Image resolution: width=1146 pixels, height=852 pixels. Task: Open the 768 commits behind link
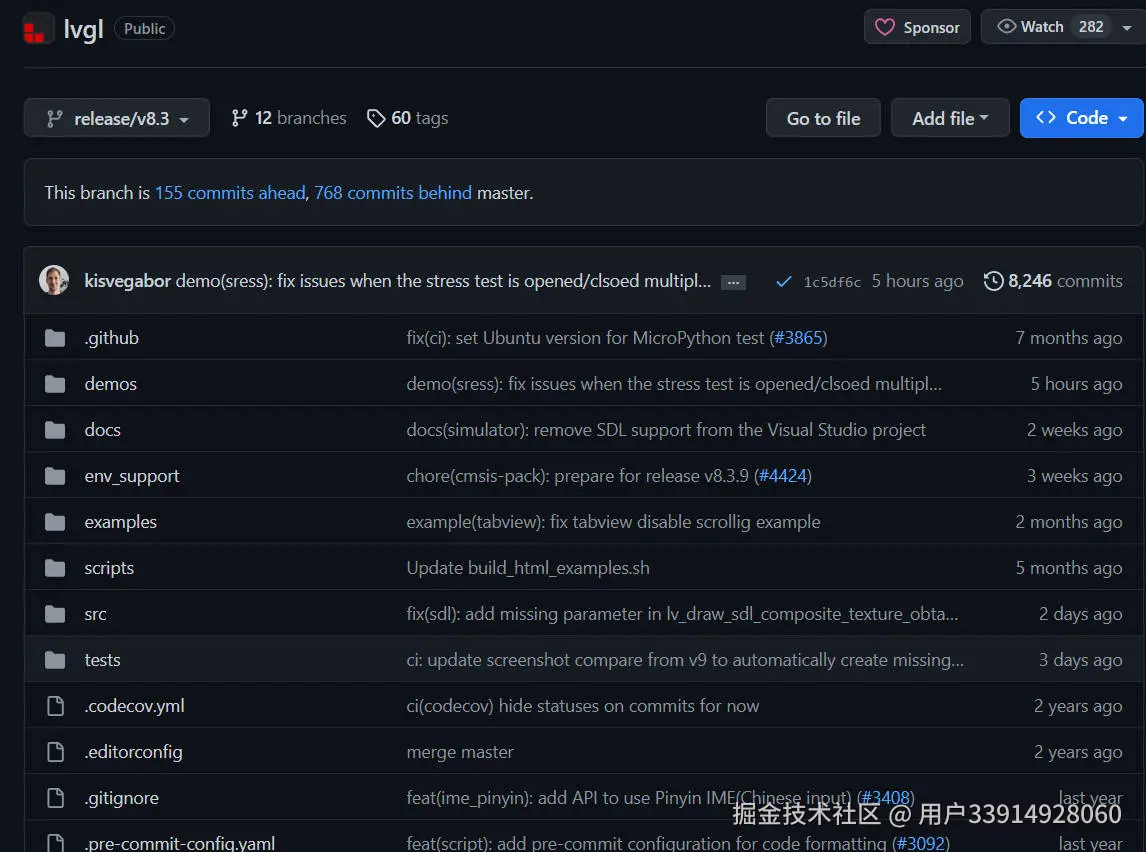click(393, 193)
